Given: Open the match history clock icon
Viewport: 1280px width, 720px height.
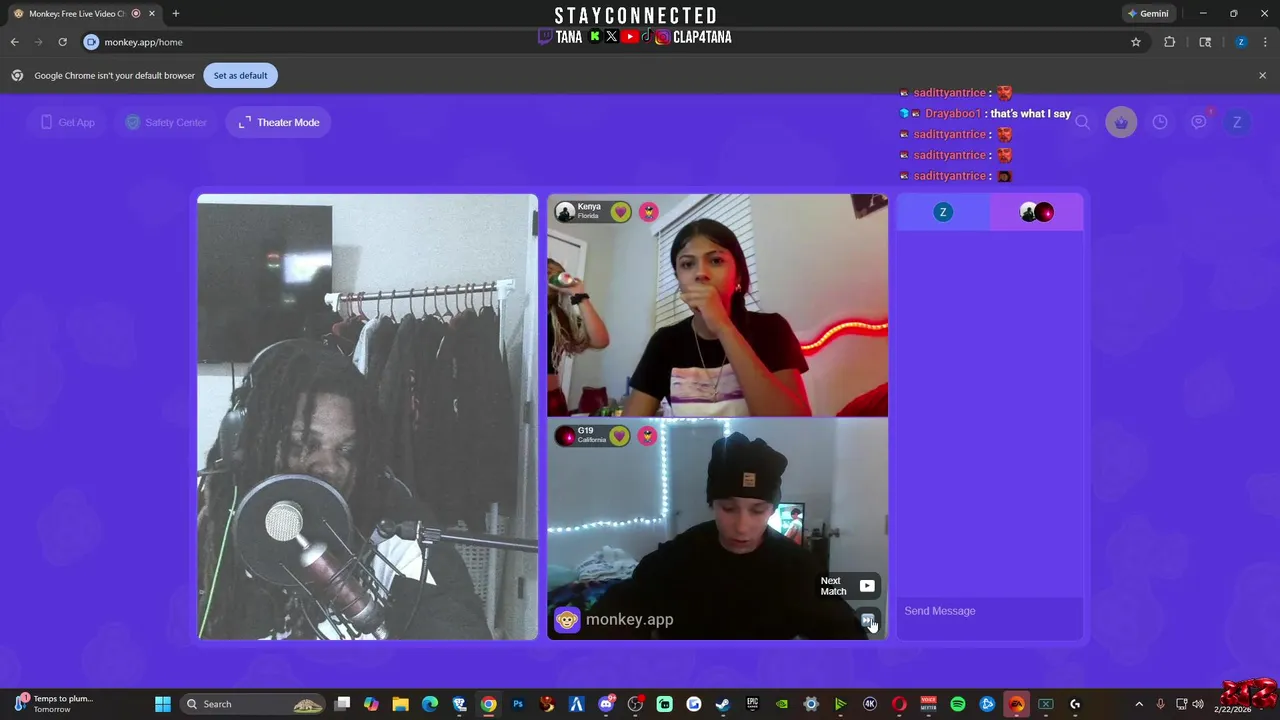Looking at the screenshot, I should pyautogui.click(x=1160, y=122).
